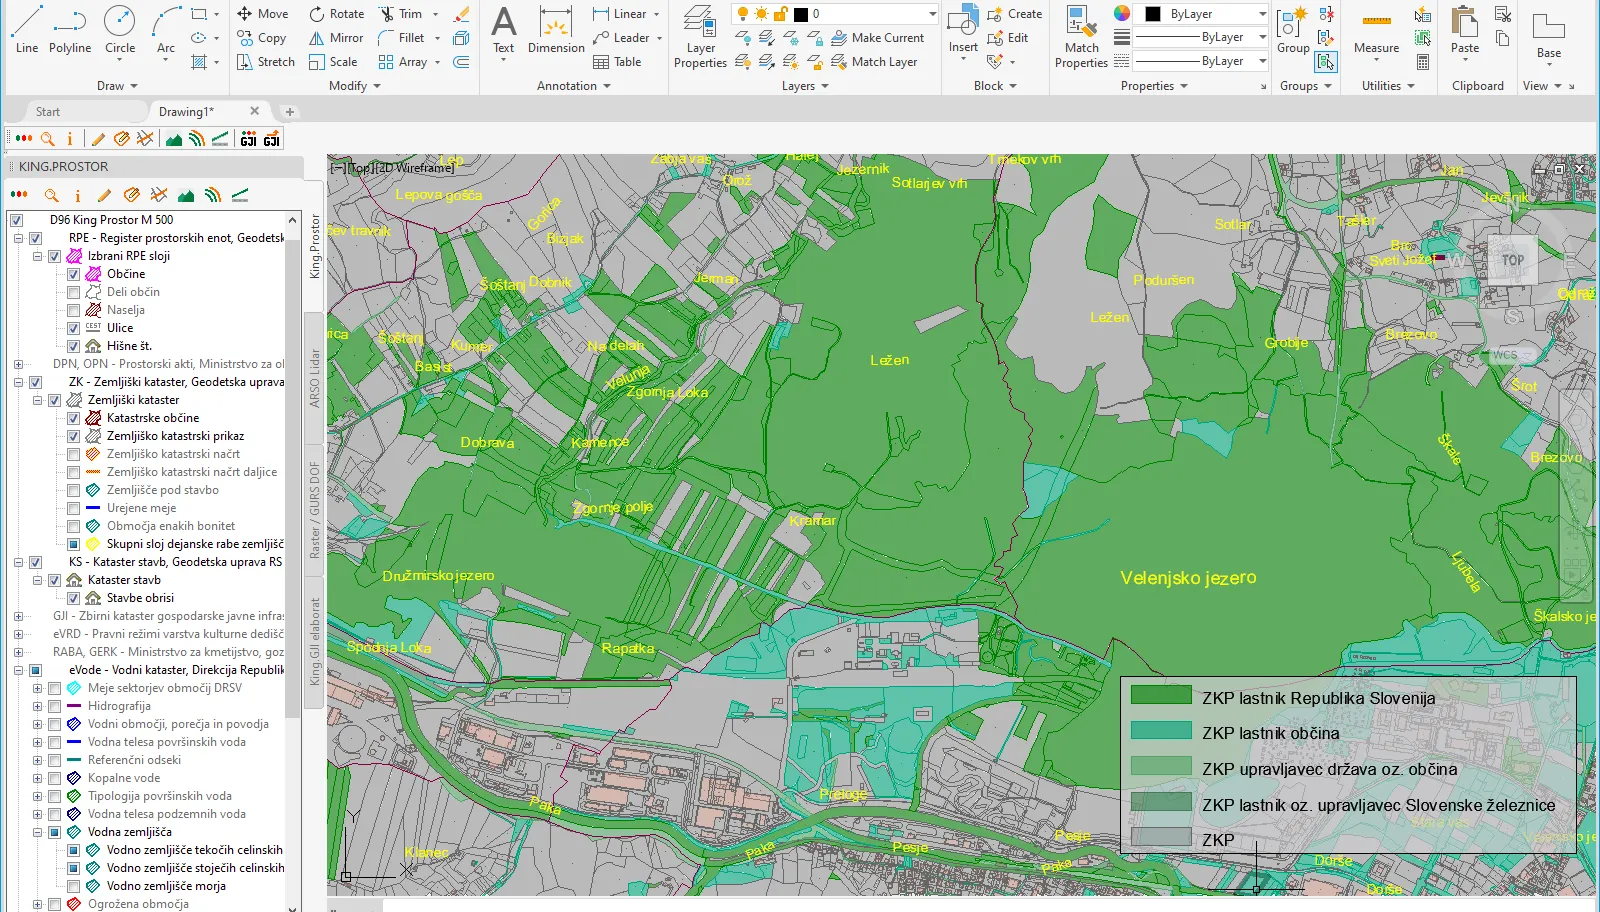Open the layer name dropdown list
Screen dimensions: 1600x912
coord(932,14)
